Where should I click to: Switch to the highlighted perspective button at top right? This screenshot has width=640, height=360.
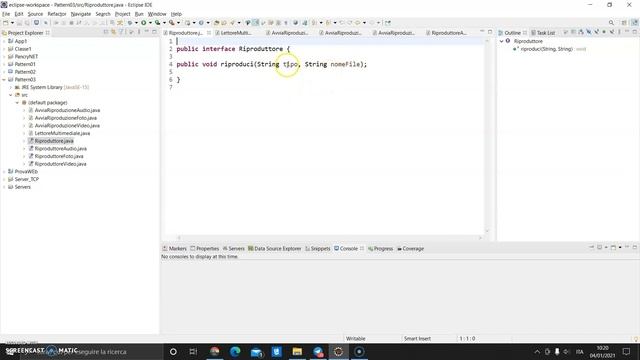(635, 23)
